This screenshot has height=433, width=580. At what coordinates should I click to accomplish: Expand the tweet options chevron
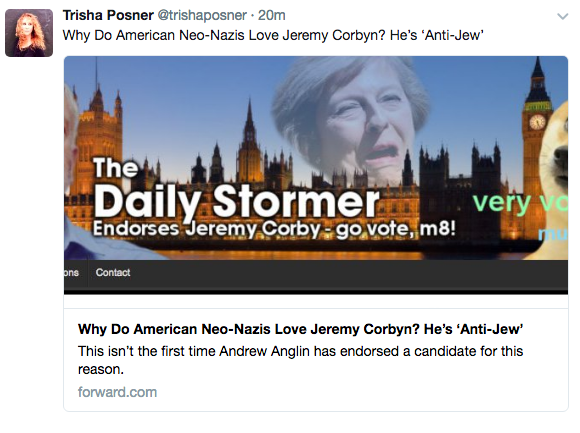click(x=563, y=16)
